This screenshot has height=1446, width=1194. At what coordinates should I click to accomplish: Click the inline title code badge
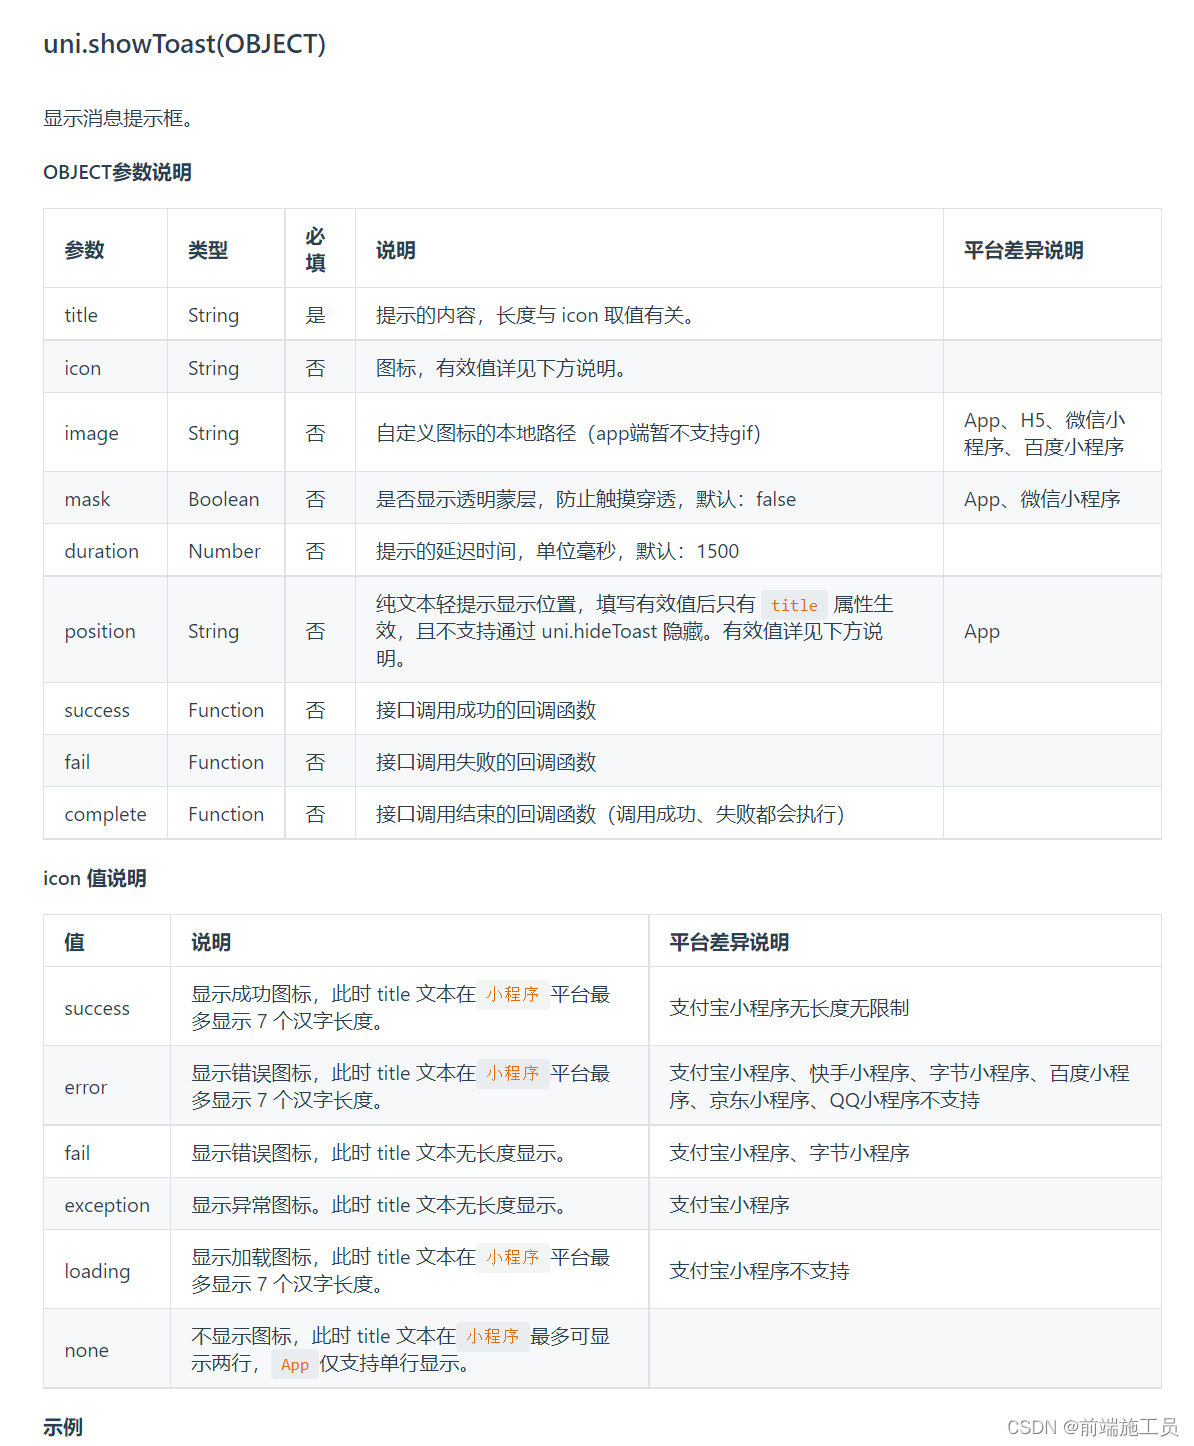[793, 604]
